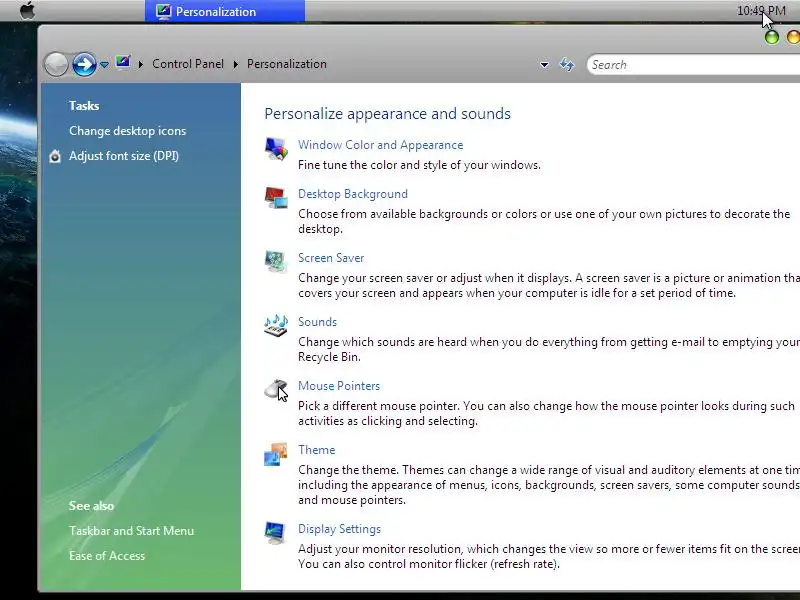
Task: Click the Refresh button beside the address bar
Action: coord(567,64)
